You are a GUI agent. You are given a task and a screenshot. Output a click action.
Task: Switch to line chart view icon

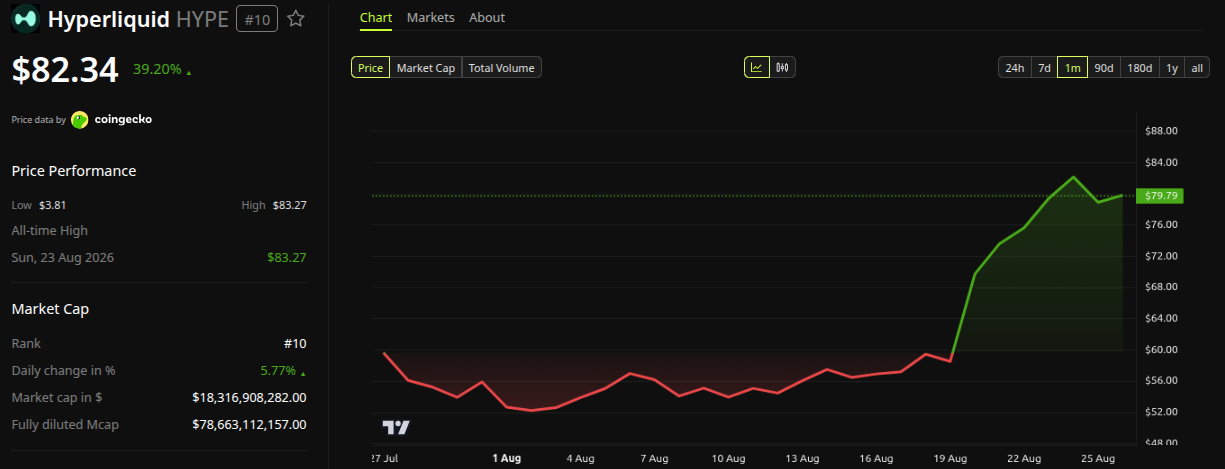click(x=756, y=68)
